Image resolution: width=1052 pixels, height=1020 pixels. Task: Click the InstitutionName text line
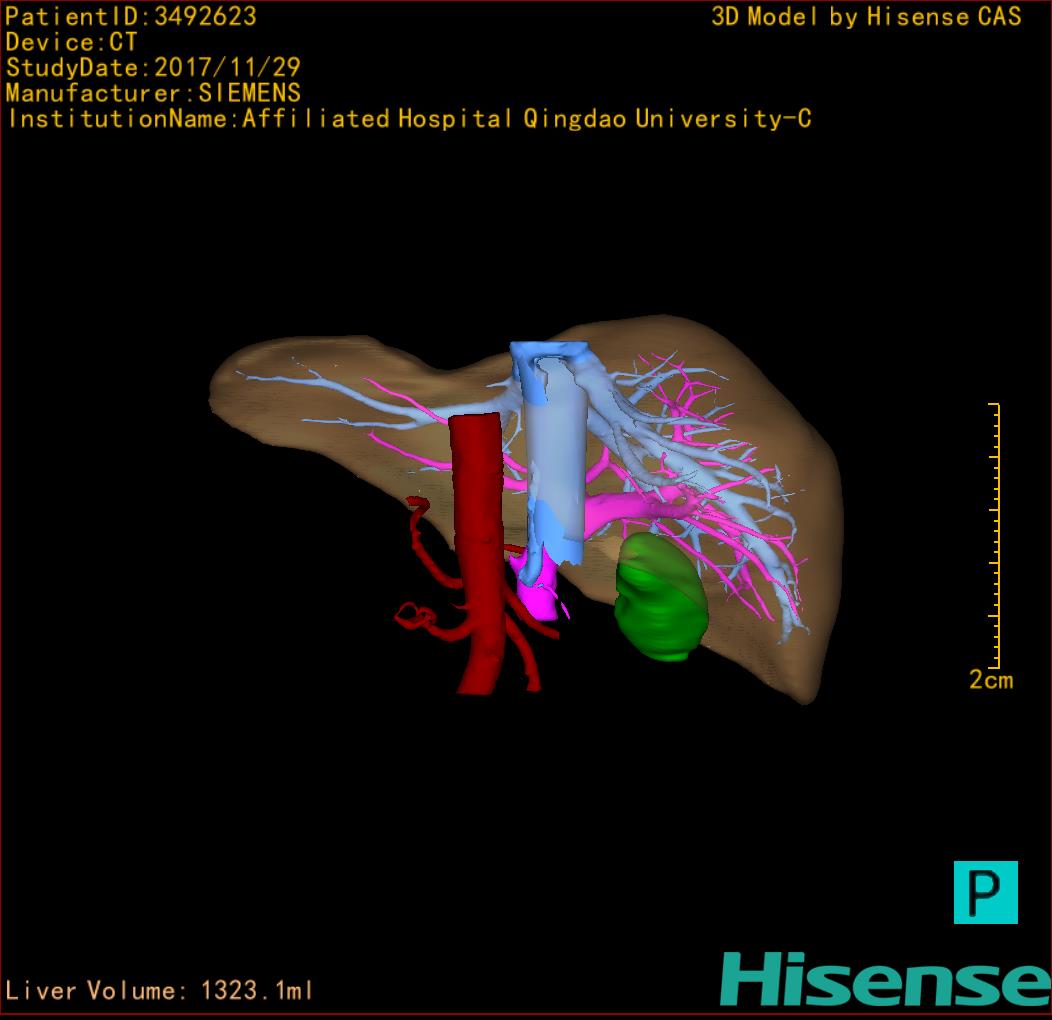408,119
